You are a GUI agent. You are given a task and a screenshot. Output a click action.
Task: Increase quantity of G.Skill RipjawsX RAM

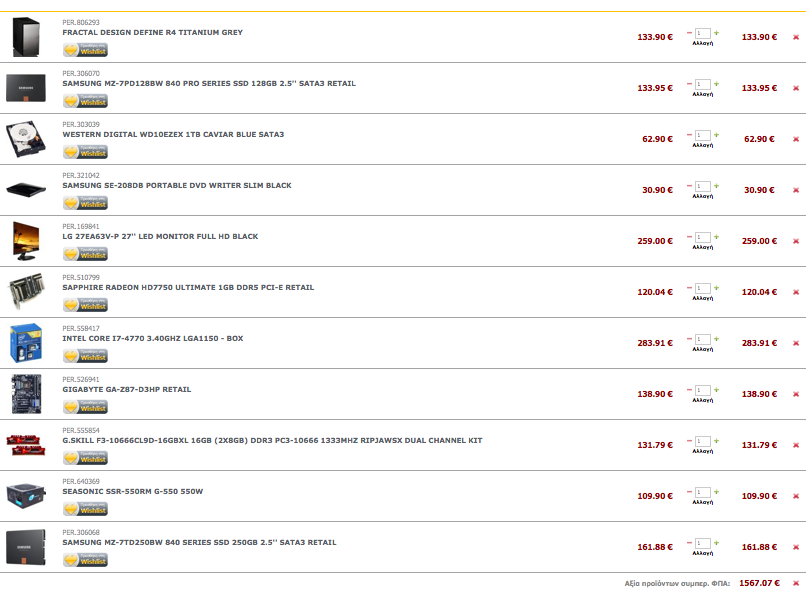click(717, 440)
